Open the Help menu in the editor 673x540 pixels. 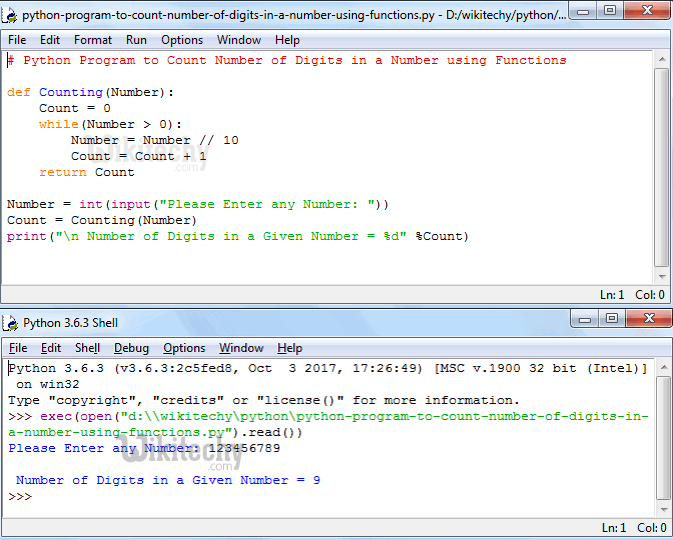tap(287, 40)
